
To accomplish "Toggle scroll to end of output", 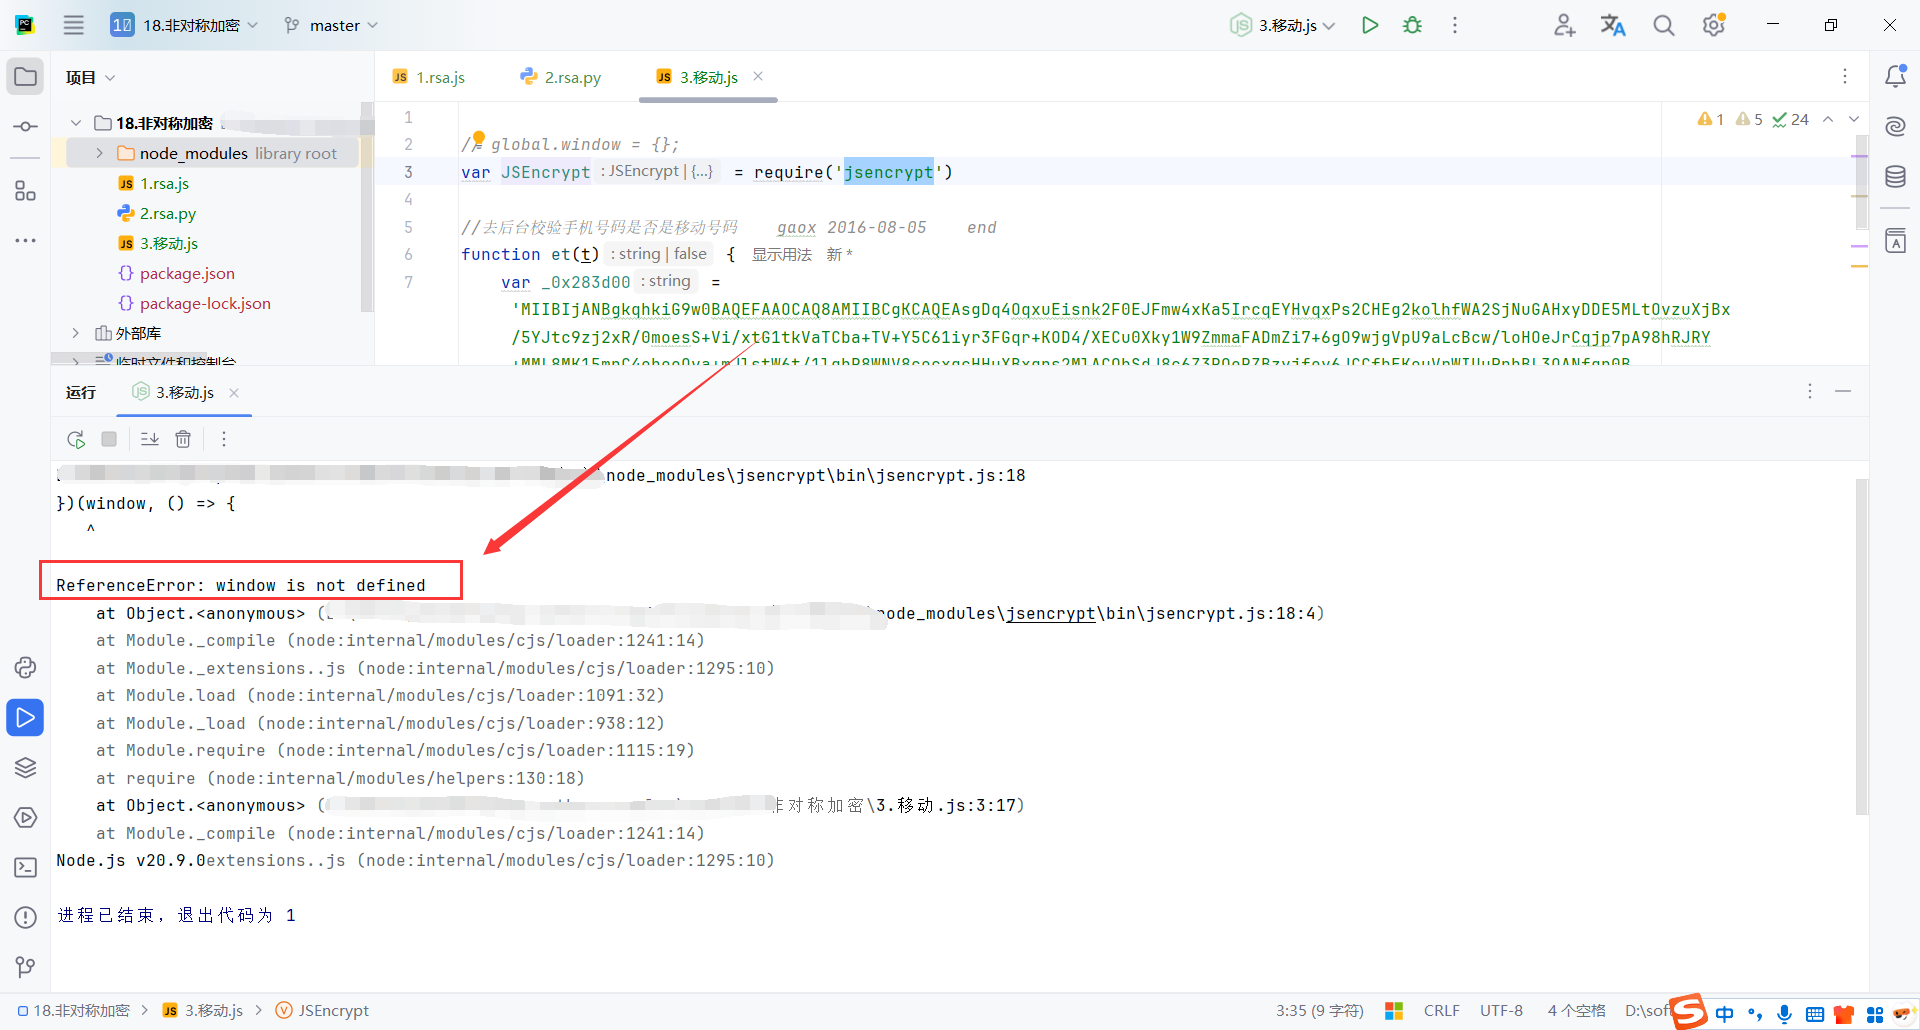I will (150, 439).
